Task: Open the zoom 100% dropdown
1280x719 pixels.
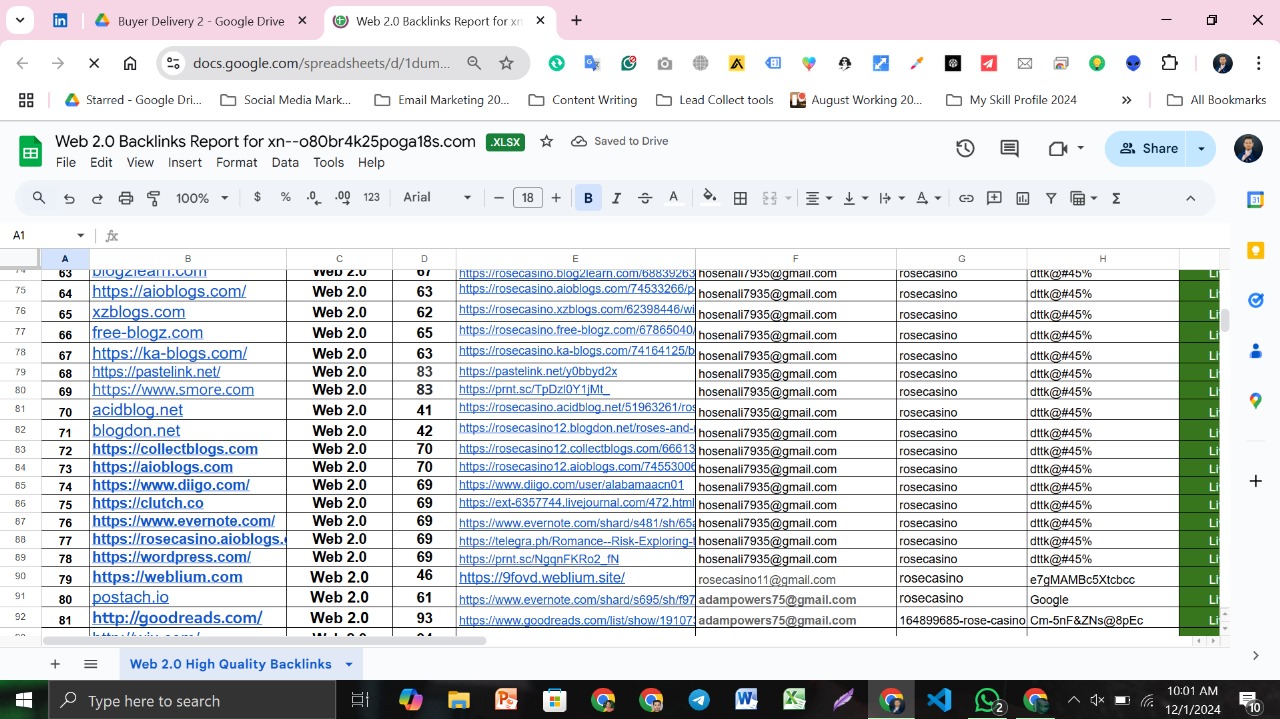Action: pyautogui.click(x=202, y=198)
